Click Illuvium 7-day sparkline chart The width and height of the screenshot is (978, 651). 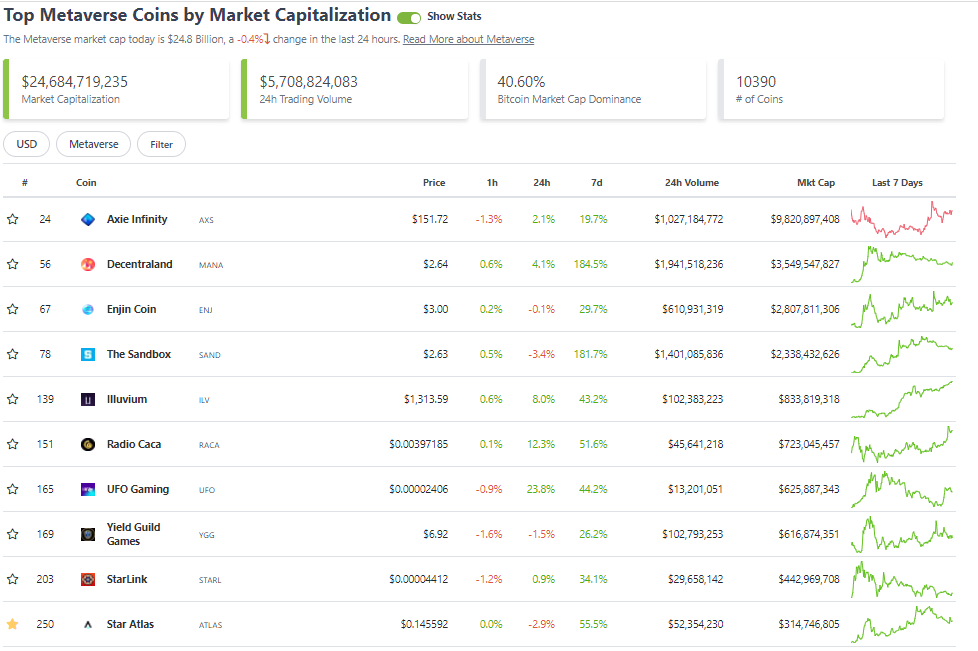click(x=902, y=399)
